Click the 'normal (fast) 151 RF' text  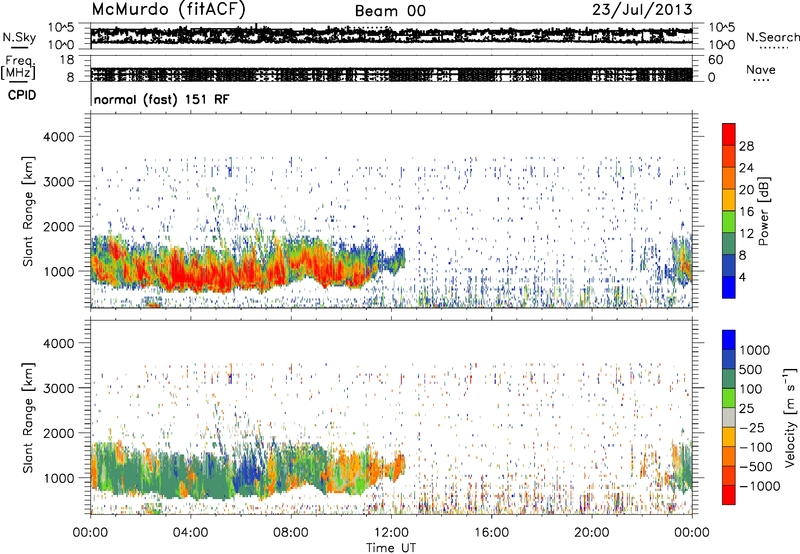pos(161,99)
